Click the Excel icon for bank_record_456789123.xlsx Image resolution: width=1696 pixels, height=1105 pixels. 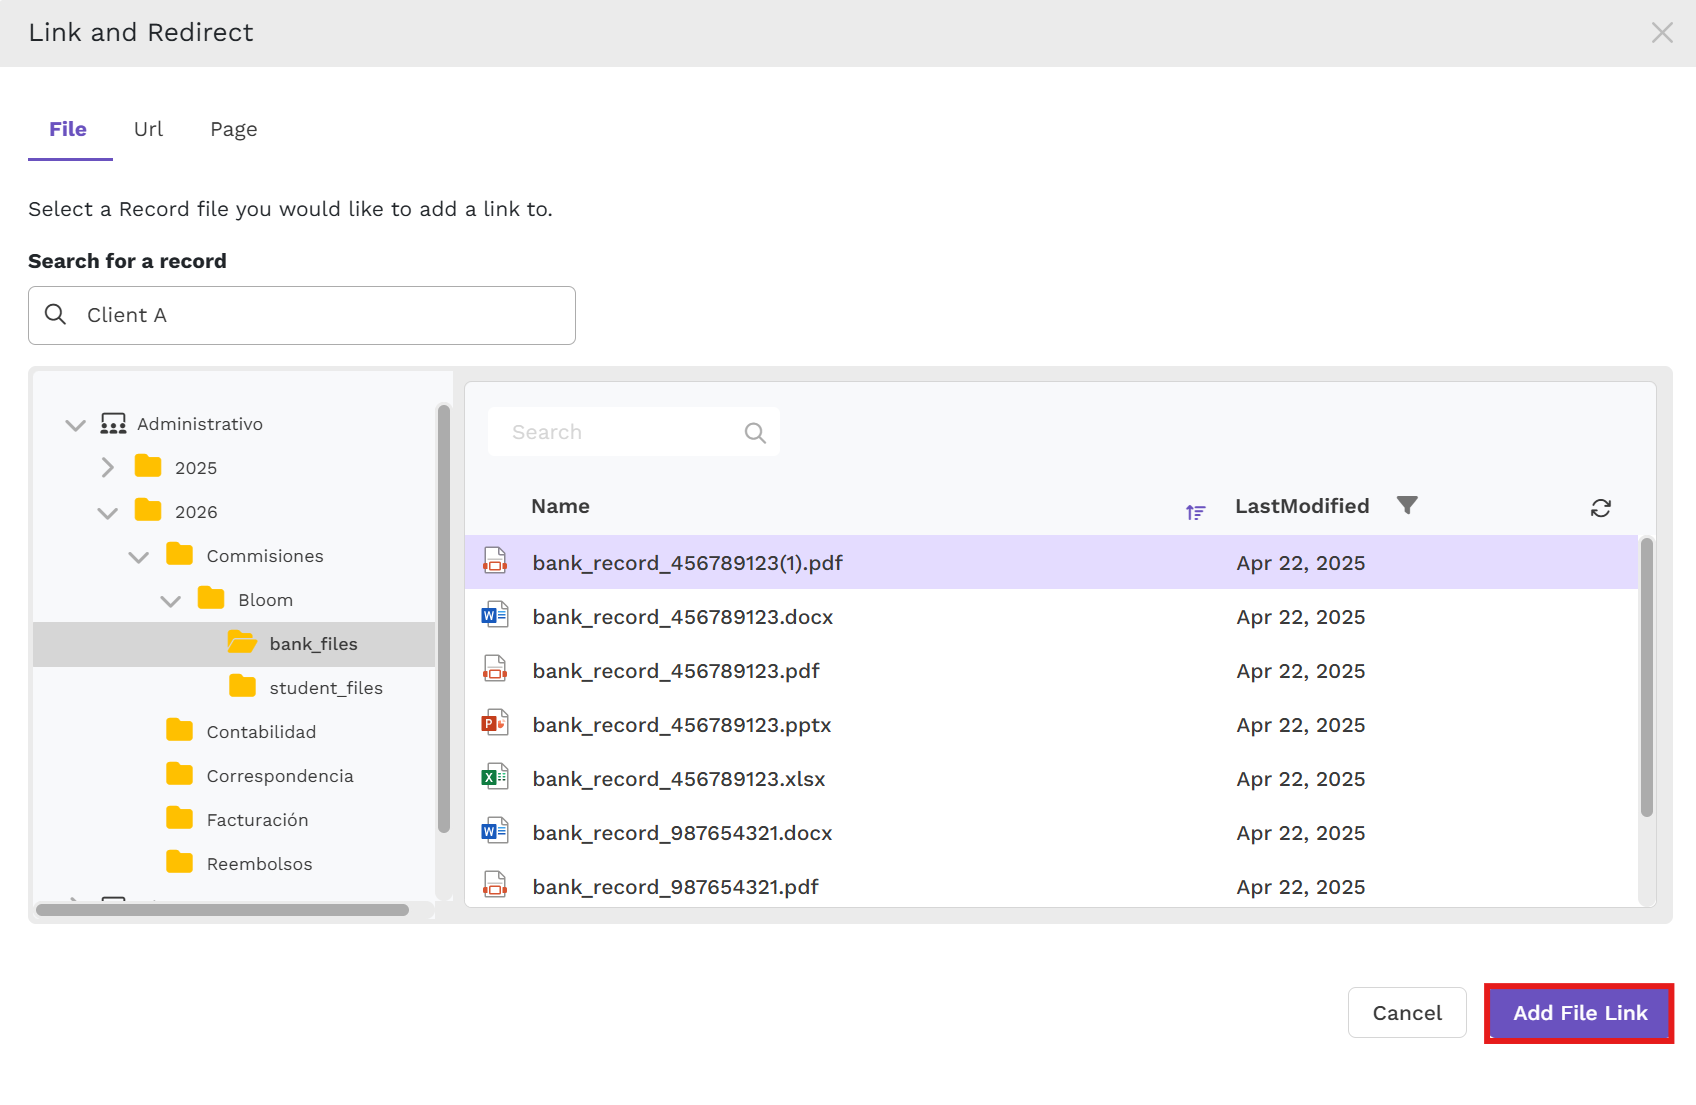[495, 777]
